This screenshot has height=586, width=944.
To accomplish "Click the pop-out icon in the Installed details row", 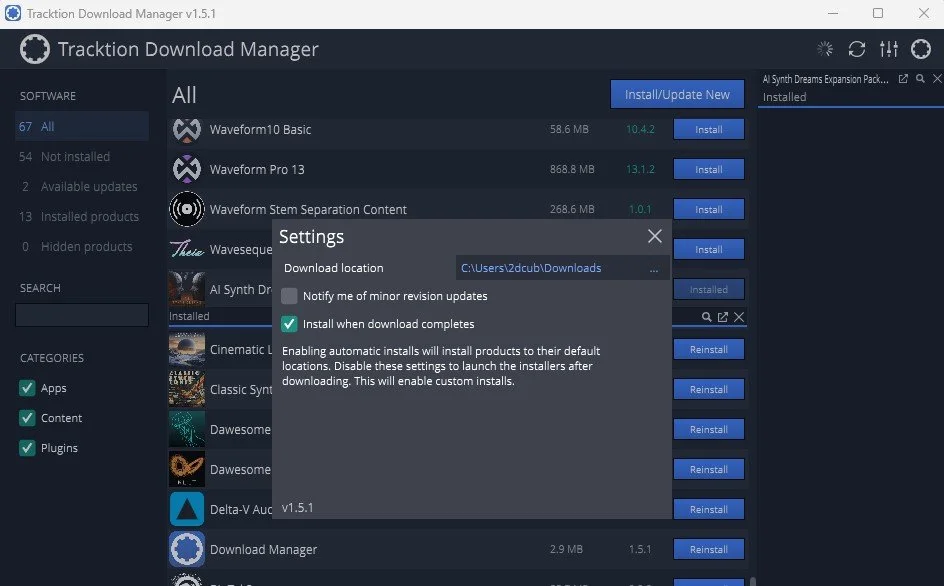I will pyautogui.click(x=722, y=317).
